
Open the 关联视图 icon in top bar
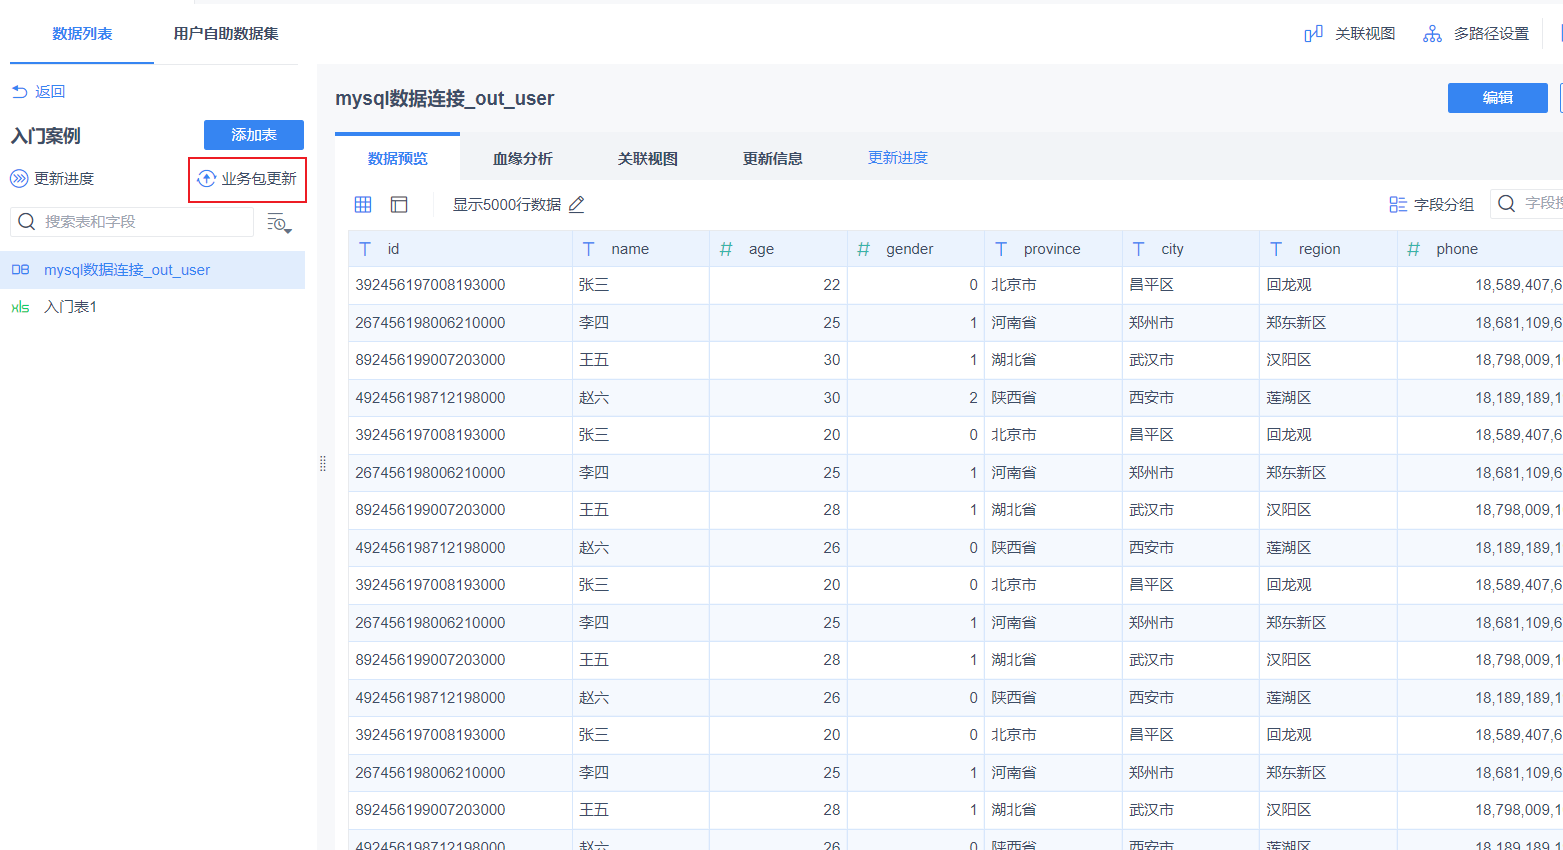click(1314, 34)
